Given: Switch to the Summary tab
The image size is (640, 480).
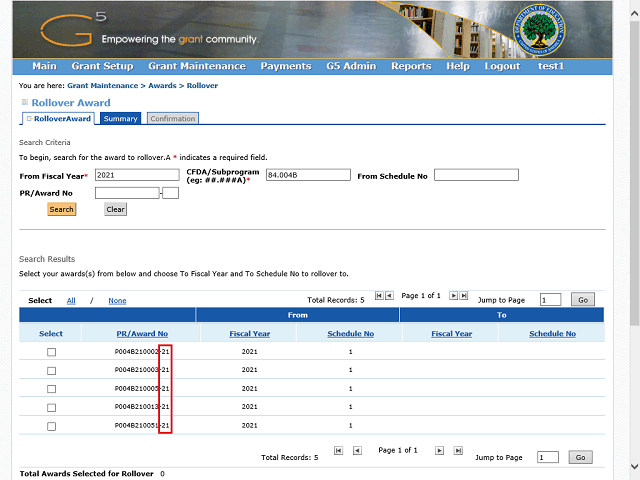Looking at the screenshot, I should 120,119.
